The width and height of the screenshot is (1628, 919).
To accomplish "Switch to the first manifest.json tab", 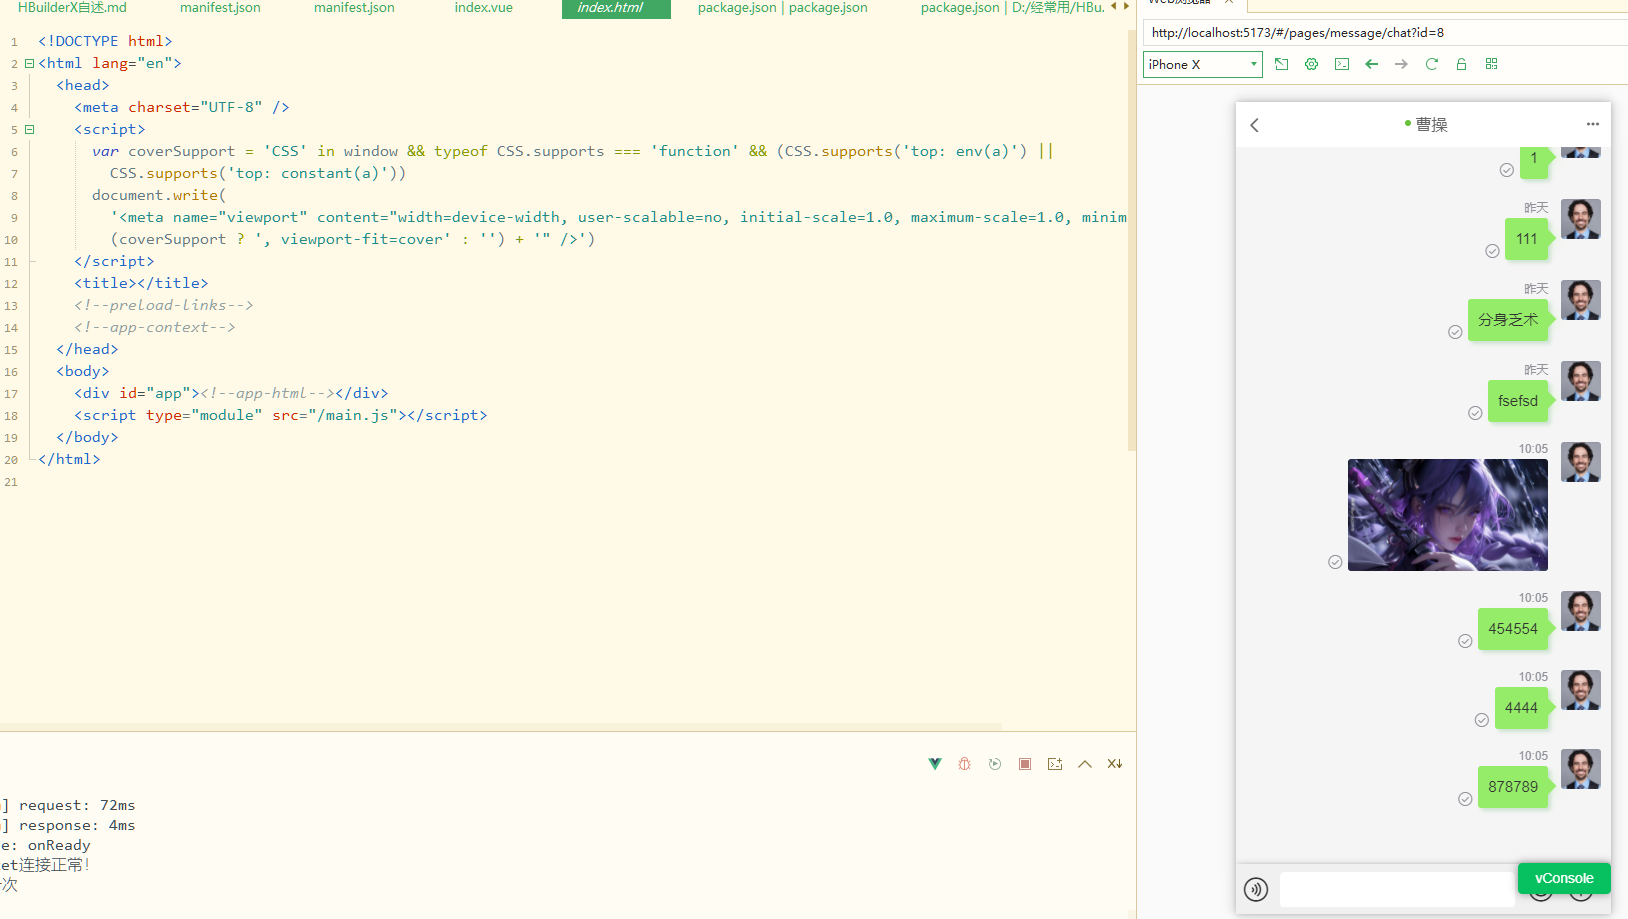I will 220,8.
